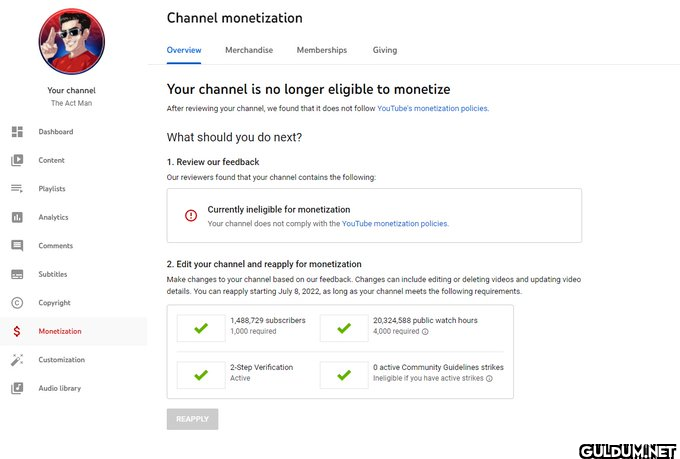680x459 pixels.
Task: Click 'What should you do next?' heading
Action: tap(234, 137)
